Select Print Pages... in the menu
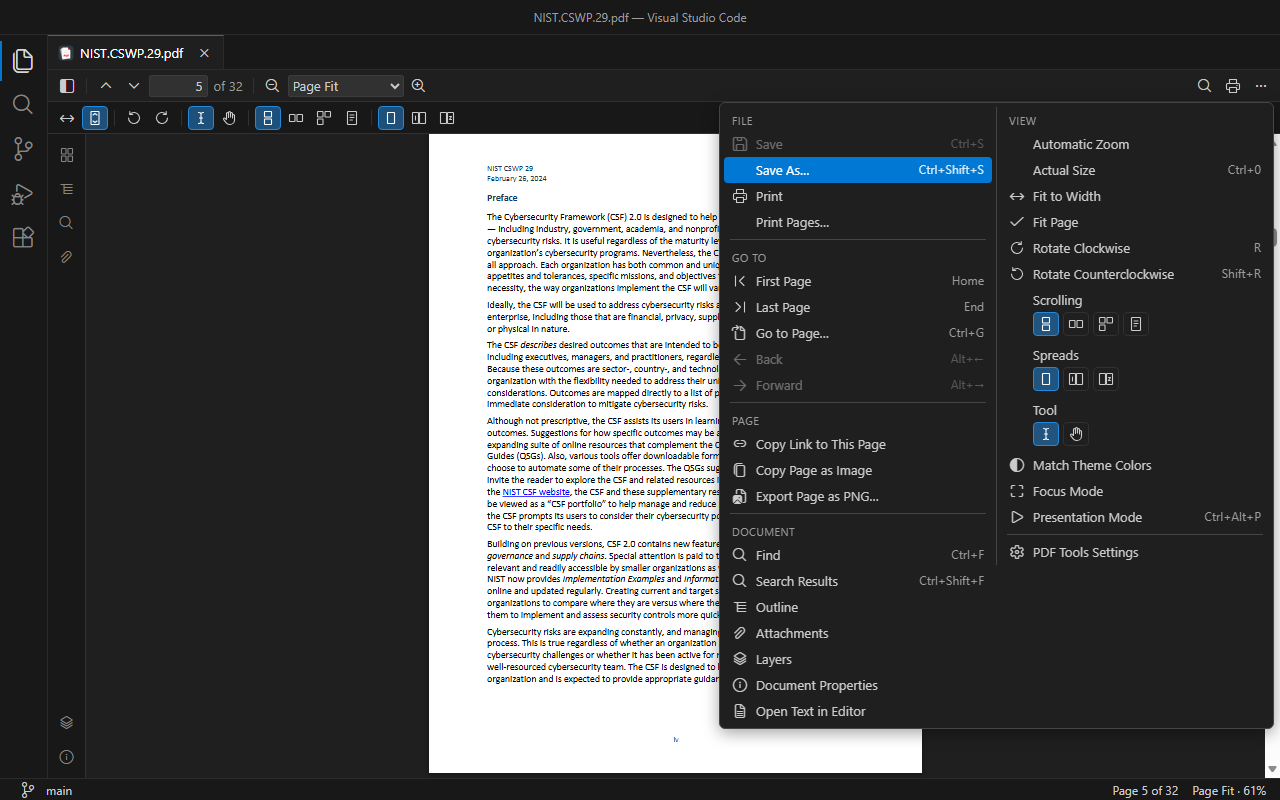This screenshot has width=1280, height=800. pyautogui.click(x=858, y=222)
